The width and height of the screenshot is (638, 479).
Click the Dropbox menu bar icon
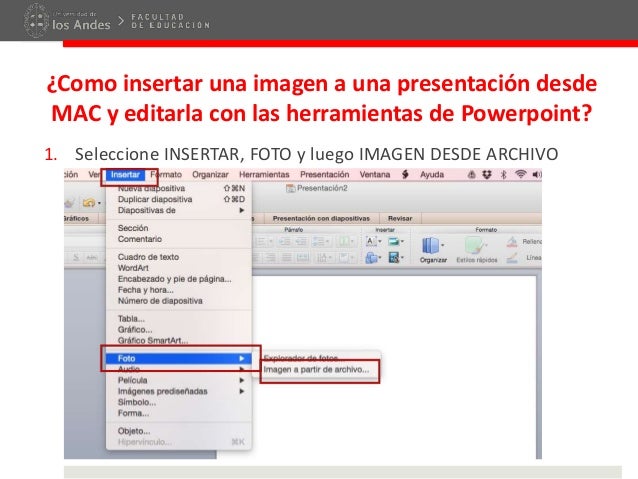(487, 175)
